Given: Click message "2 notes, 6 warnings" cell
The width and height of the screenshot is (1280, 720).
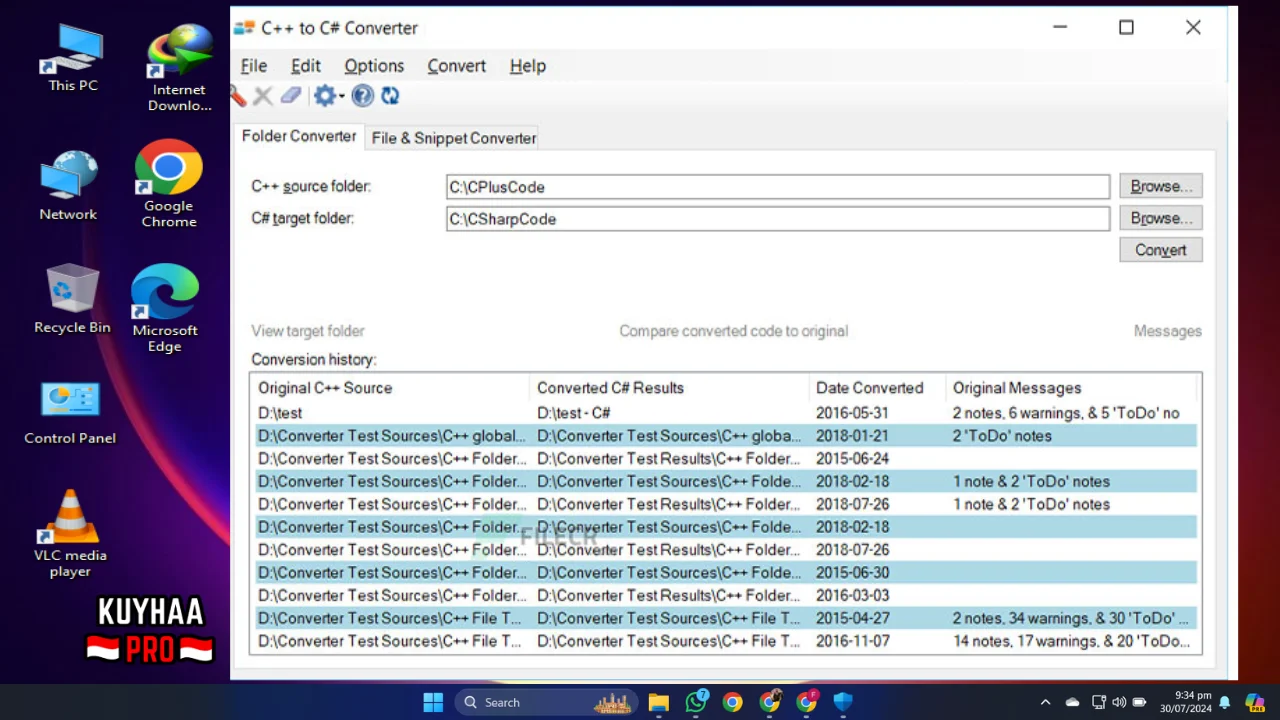Looking at the screenshot, I should click(x=1066, y=413).
